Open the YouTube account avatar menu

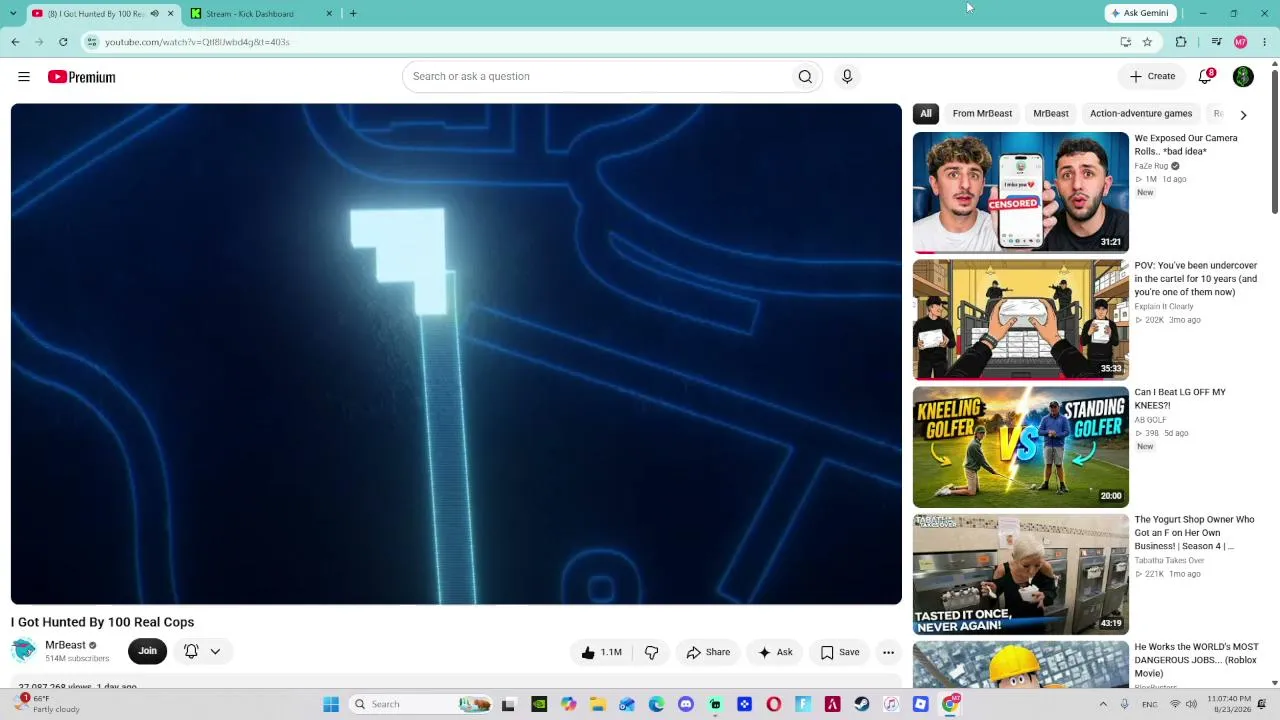(1243, 77)
